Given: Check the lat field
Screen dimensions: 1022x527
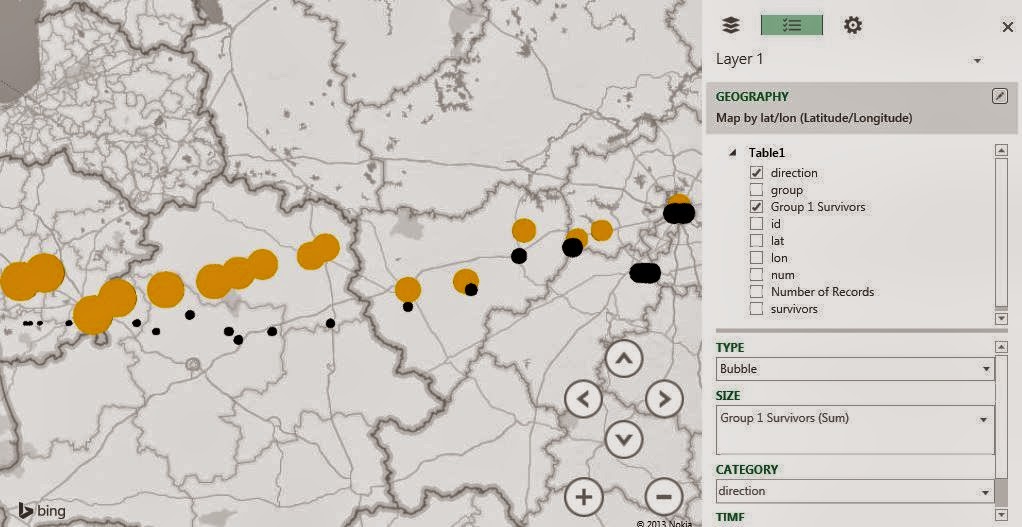Looking at the screenshot, I should click(x=756, y=240).
